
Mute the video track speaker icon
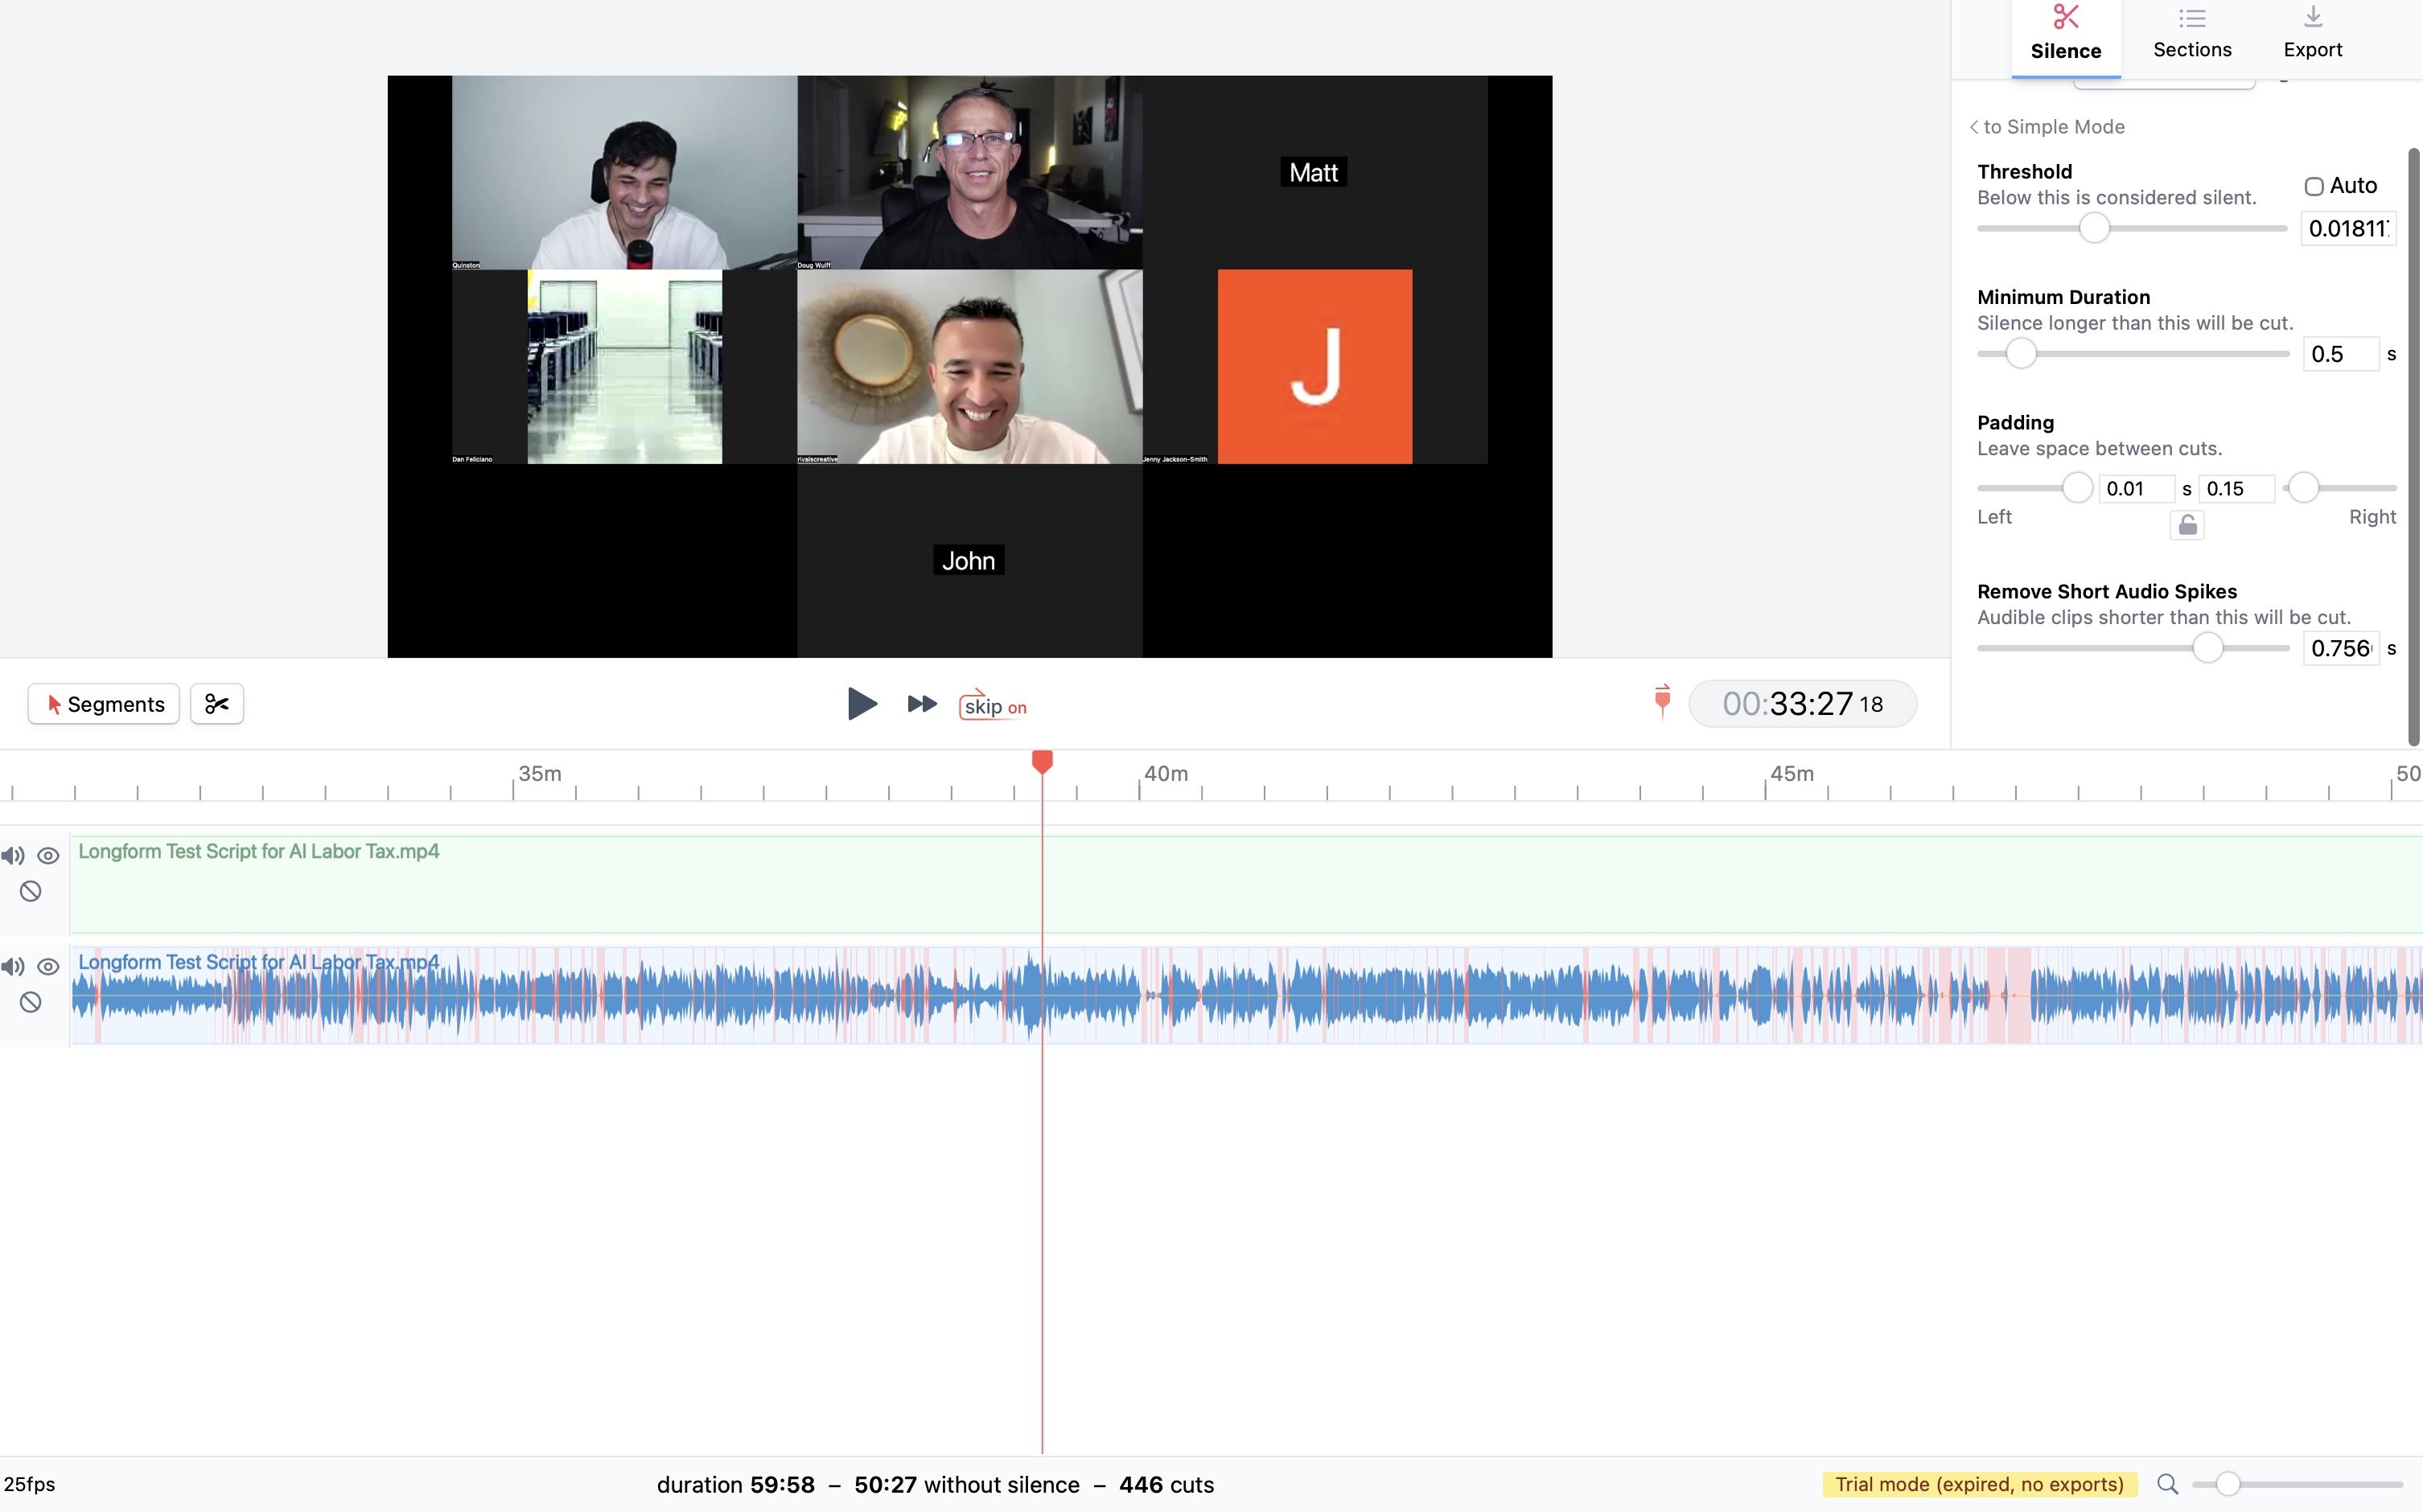pyautogui.click(x=13, y=855)
